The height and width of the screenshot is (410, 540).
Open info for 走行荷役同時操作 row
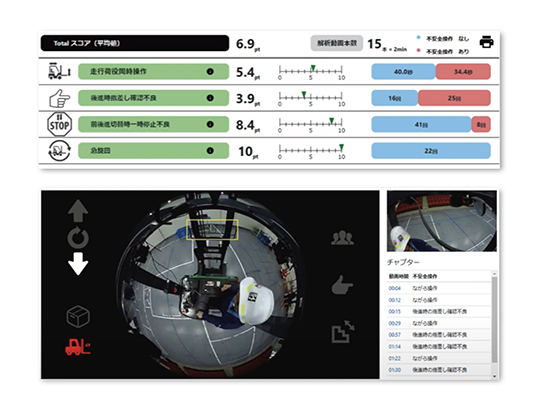210,72
